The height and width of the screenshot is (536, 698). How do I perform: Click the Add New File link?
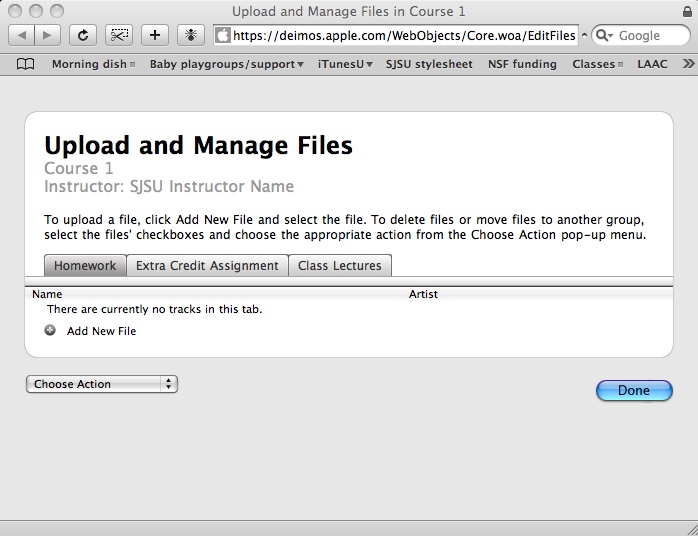pyautogui.click(x=101, y=331)
